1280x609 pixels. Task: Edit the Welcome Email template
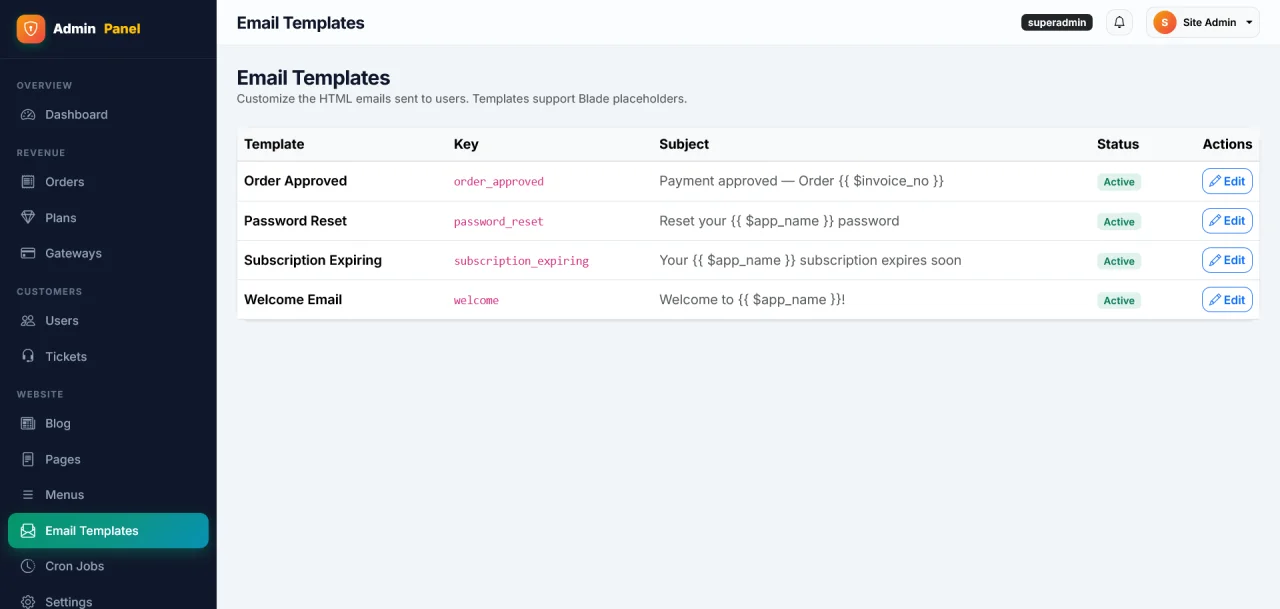click(x=1227, y=300)
